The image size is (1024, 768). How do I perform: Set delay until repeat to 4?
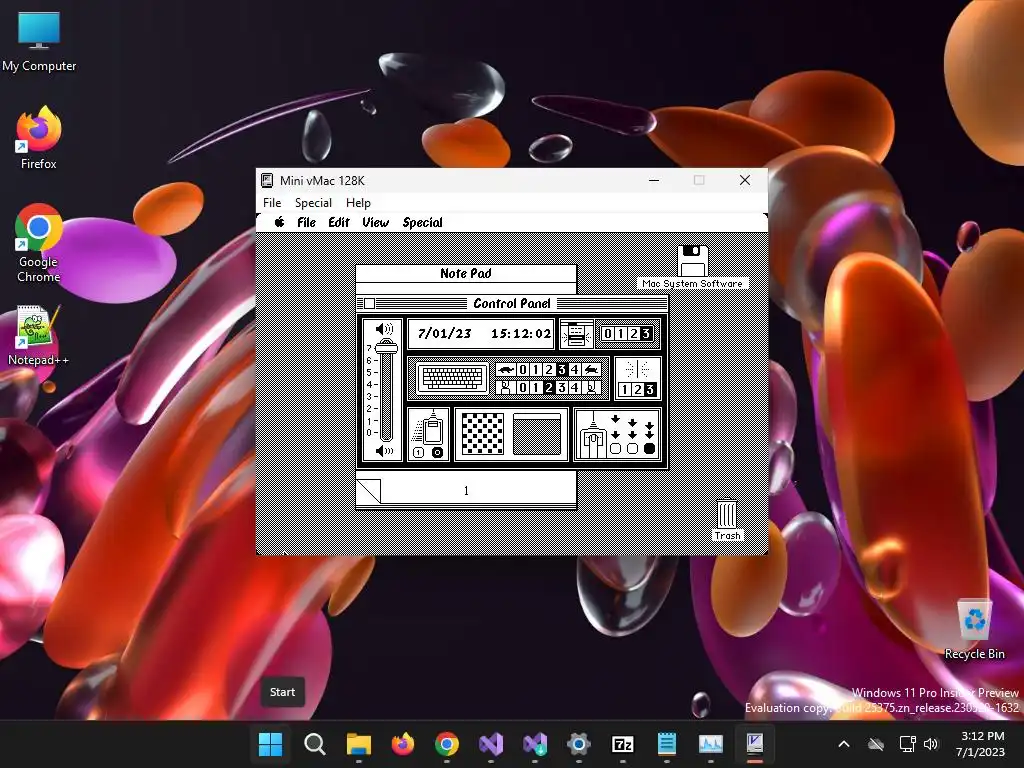tap(575, 387)
